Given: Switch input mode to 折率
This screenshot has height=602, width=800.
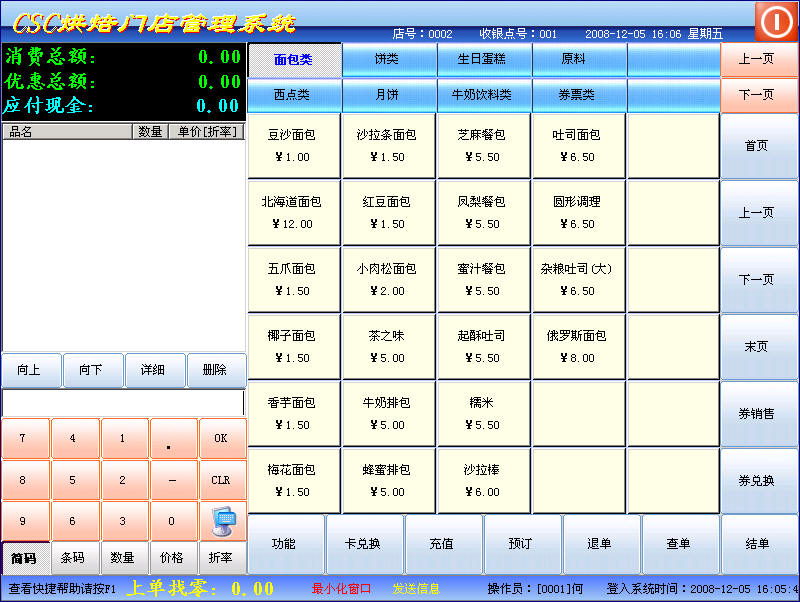Looking at the screenshot, I should click(223, 558).
